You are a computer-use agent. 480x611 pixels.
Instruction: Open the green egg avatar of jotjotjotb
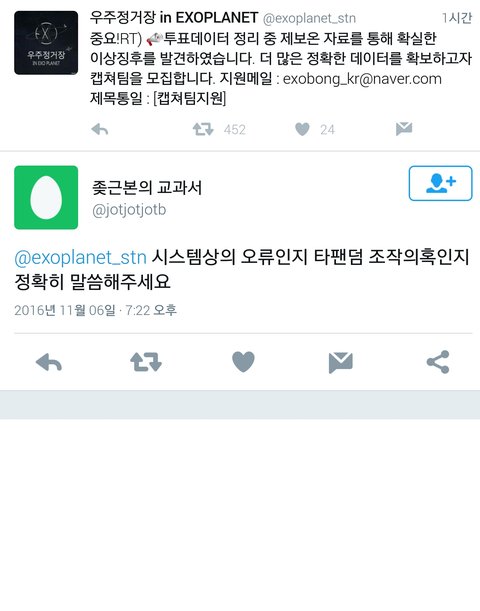coord(46,198)
